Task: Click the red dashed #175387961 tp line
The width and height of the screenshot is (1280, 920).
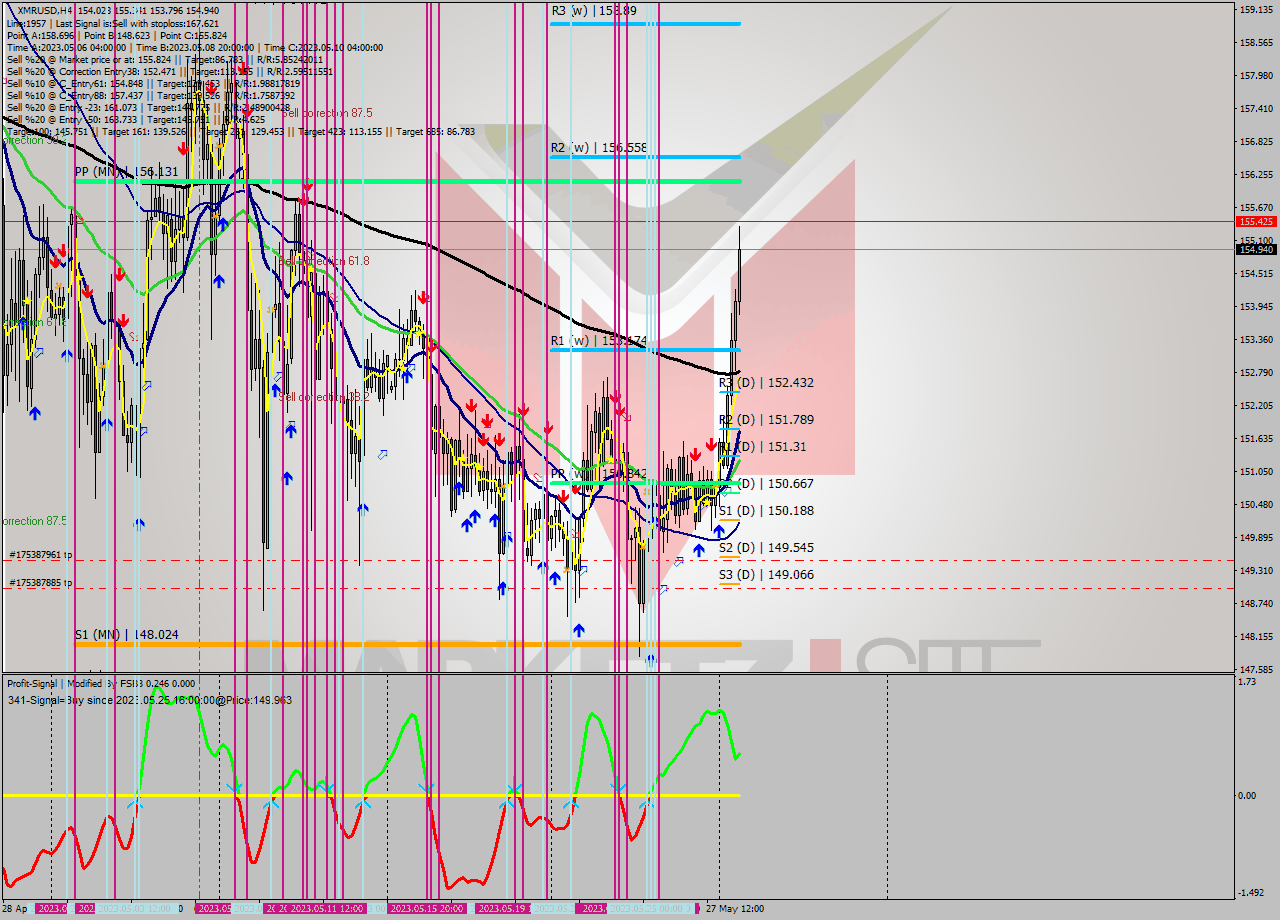Action: point(400,560)
